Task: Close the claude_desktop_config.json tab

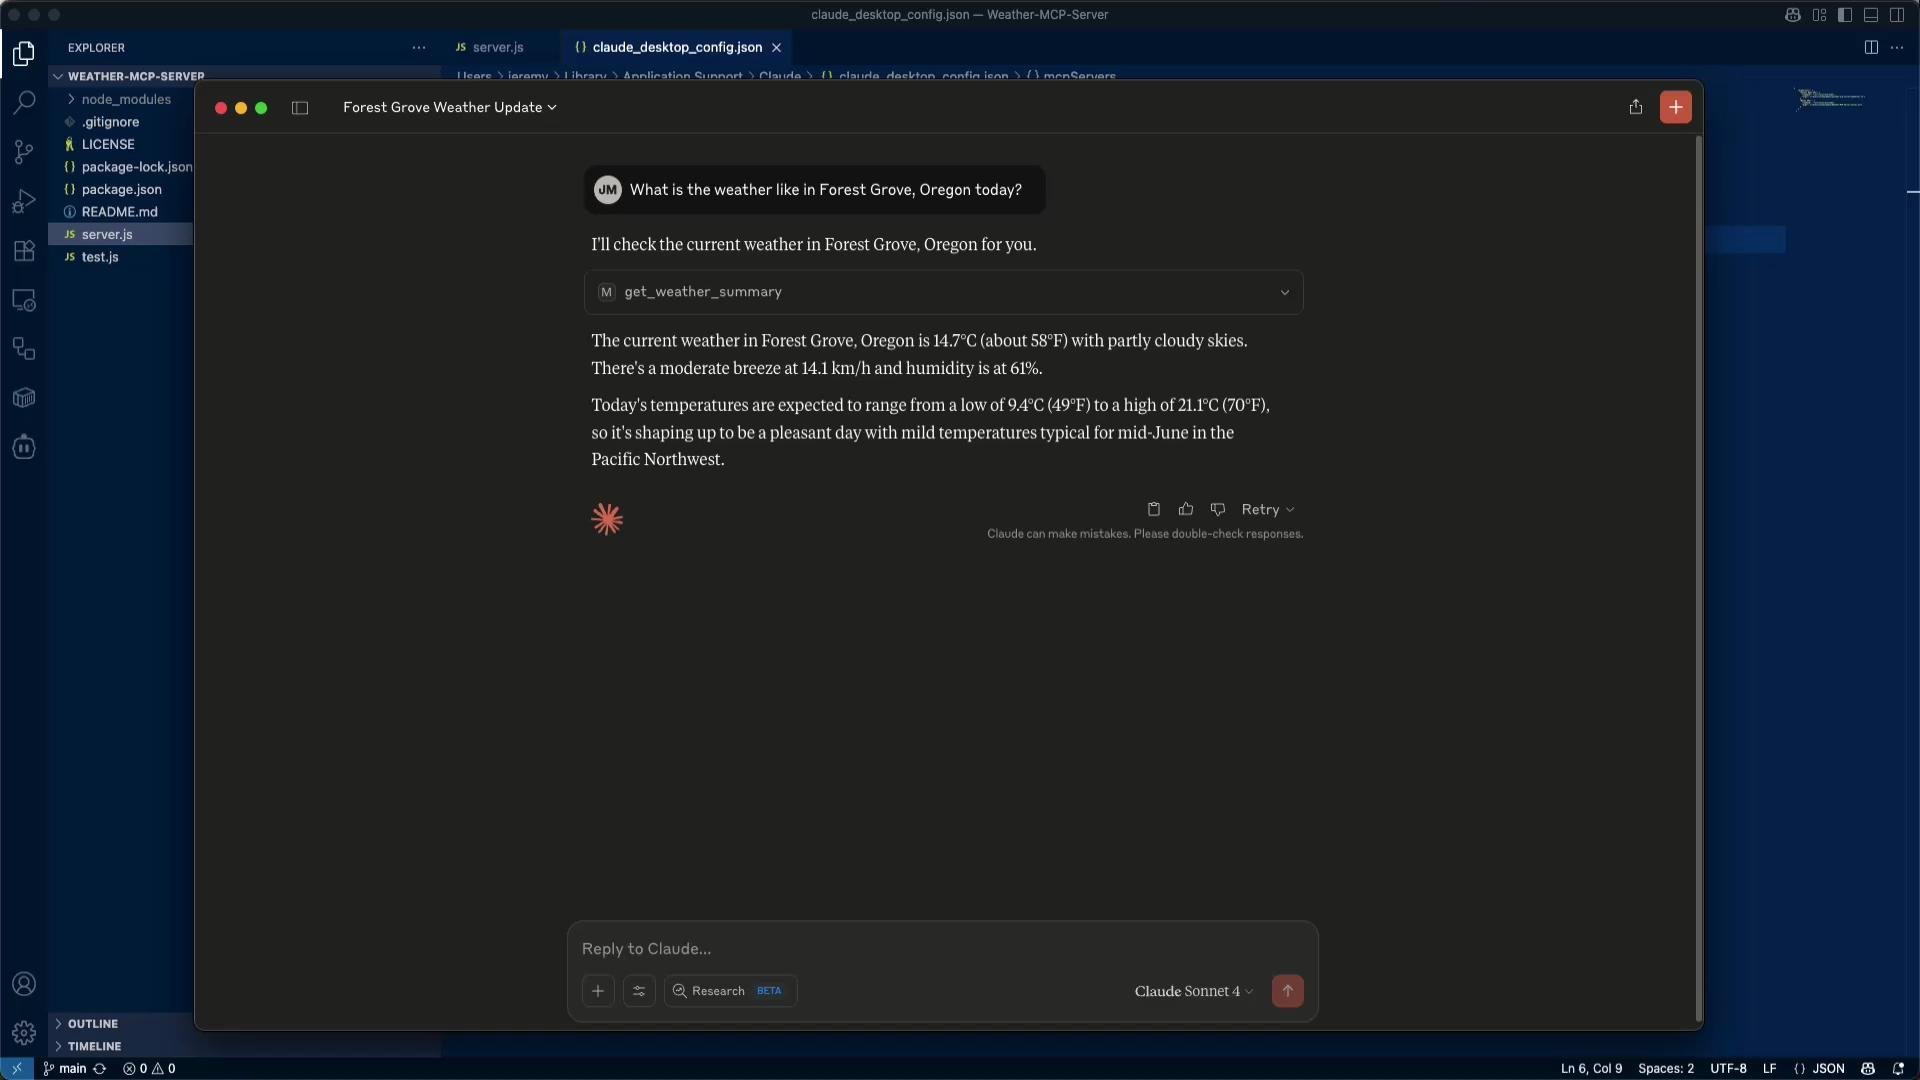Action: pyautogui.click(x=776, y=47)
